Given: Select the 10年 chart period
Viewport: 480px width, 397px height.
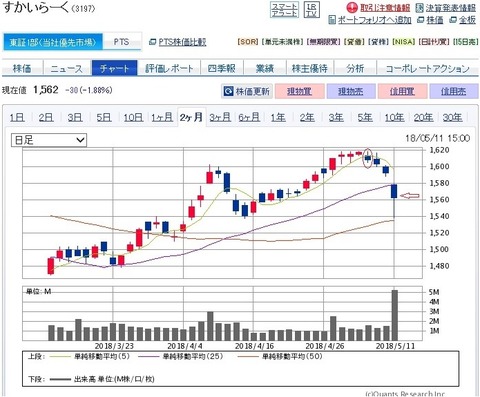Looking at the screenshot, I should pos(394,117).
